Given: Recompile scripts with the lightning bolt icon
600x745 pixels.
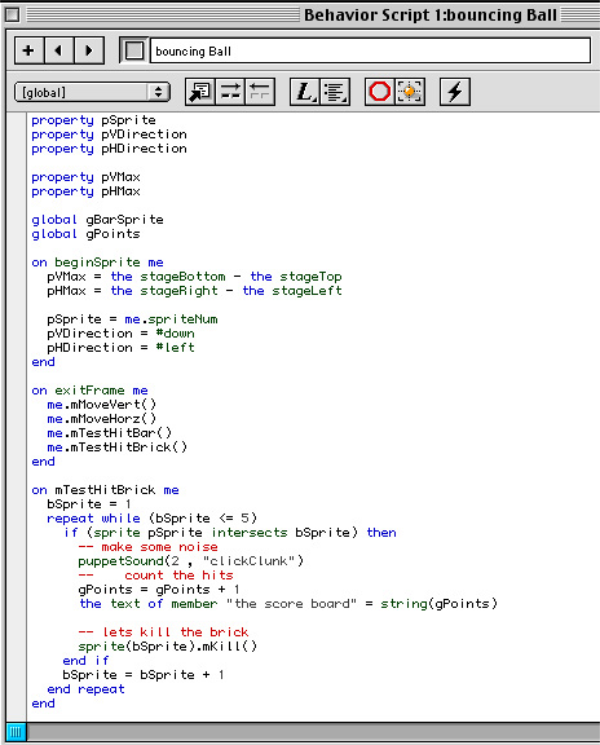Looking at the screenshot, I should (455, 92).
